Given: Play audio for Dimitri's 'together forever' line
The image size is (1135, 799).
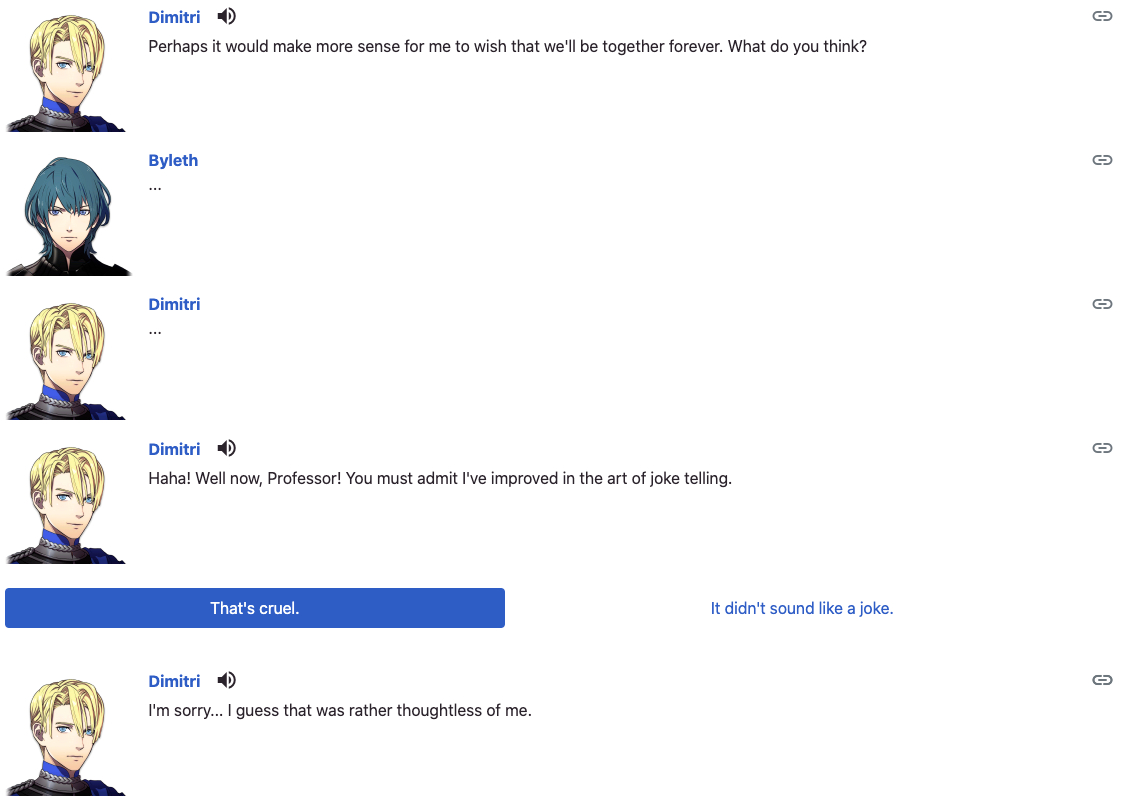Looking at the screenshot, I should [x=227, y=16].
